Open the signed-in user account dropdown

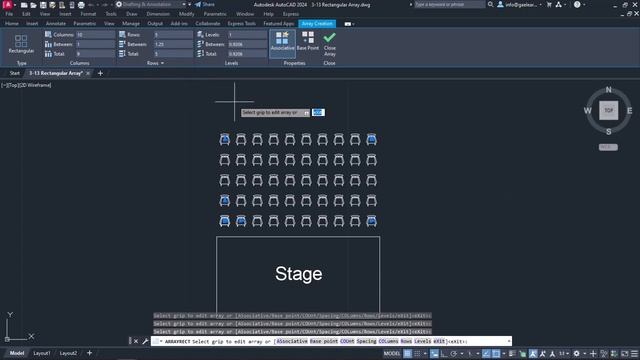click(519, 4)
